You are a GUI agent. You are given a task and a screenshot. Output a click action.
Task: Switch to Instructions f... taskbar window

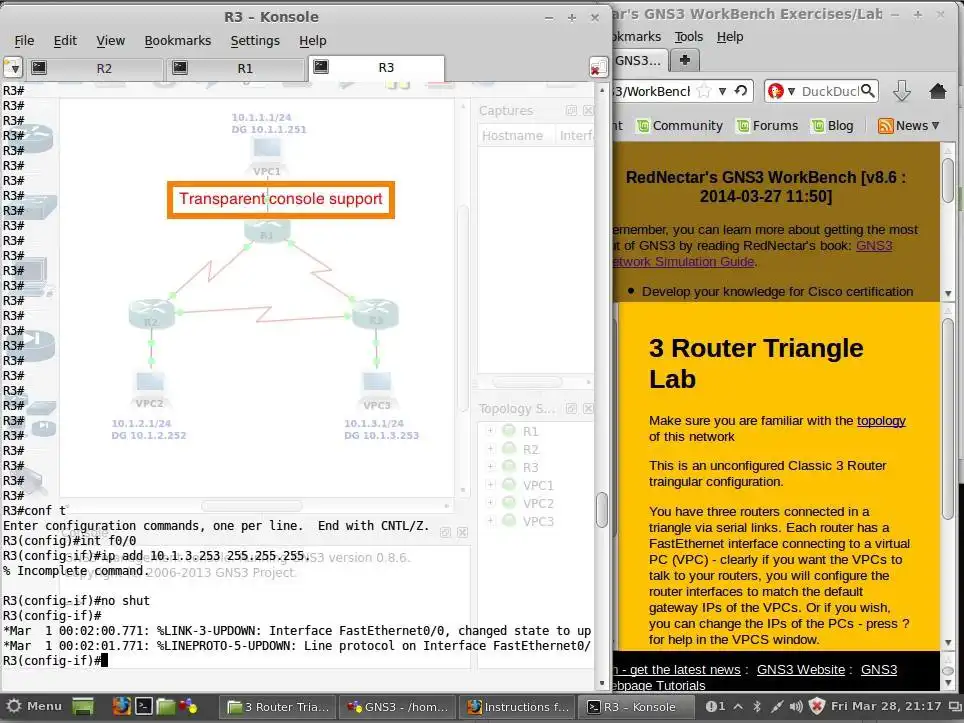[x=518, y=707]
